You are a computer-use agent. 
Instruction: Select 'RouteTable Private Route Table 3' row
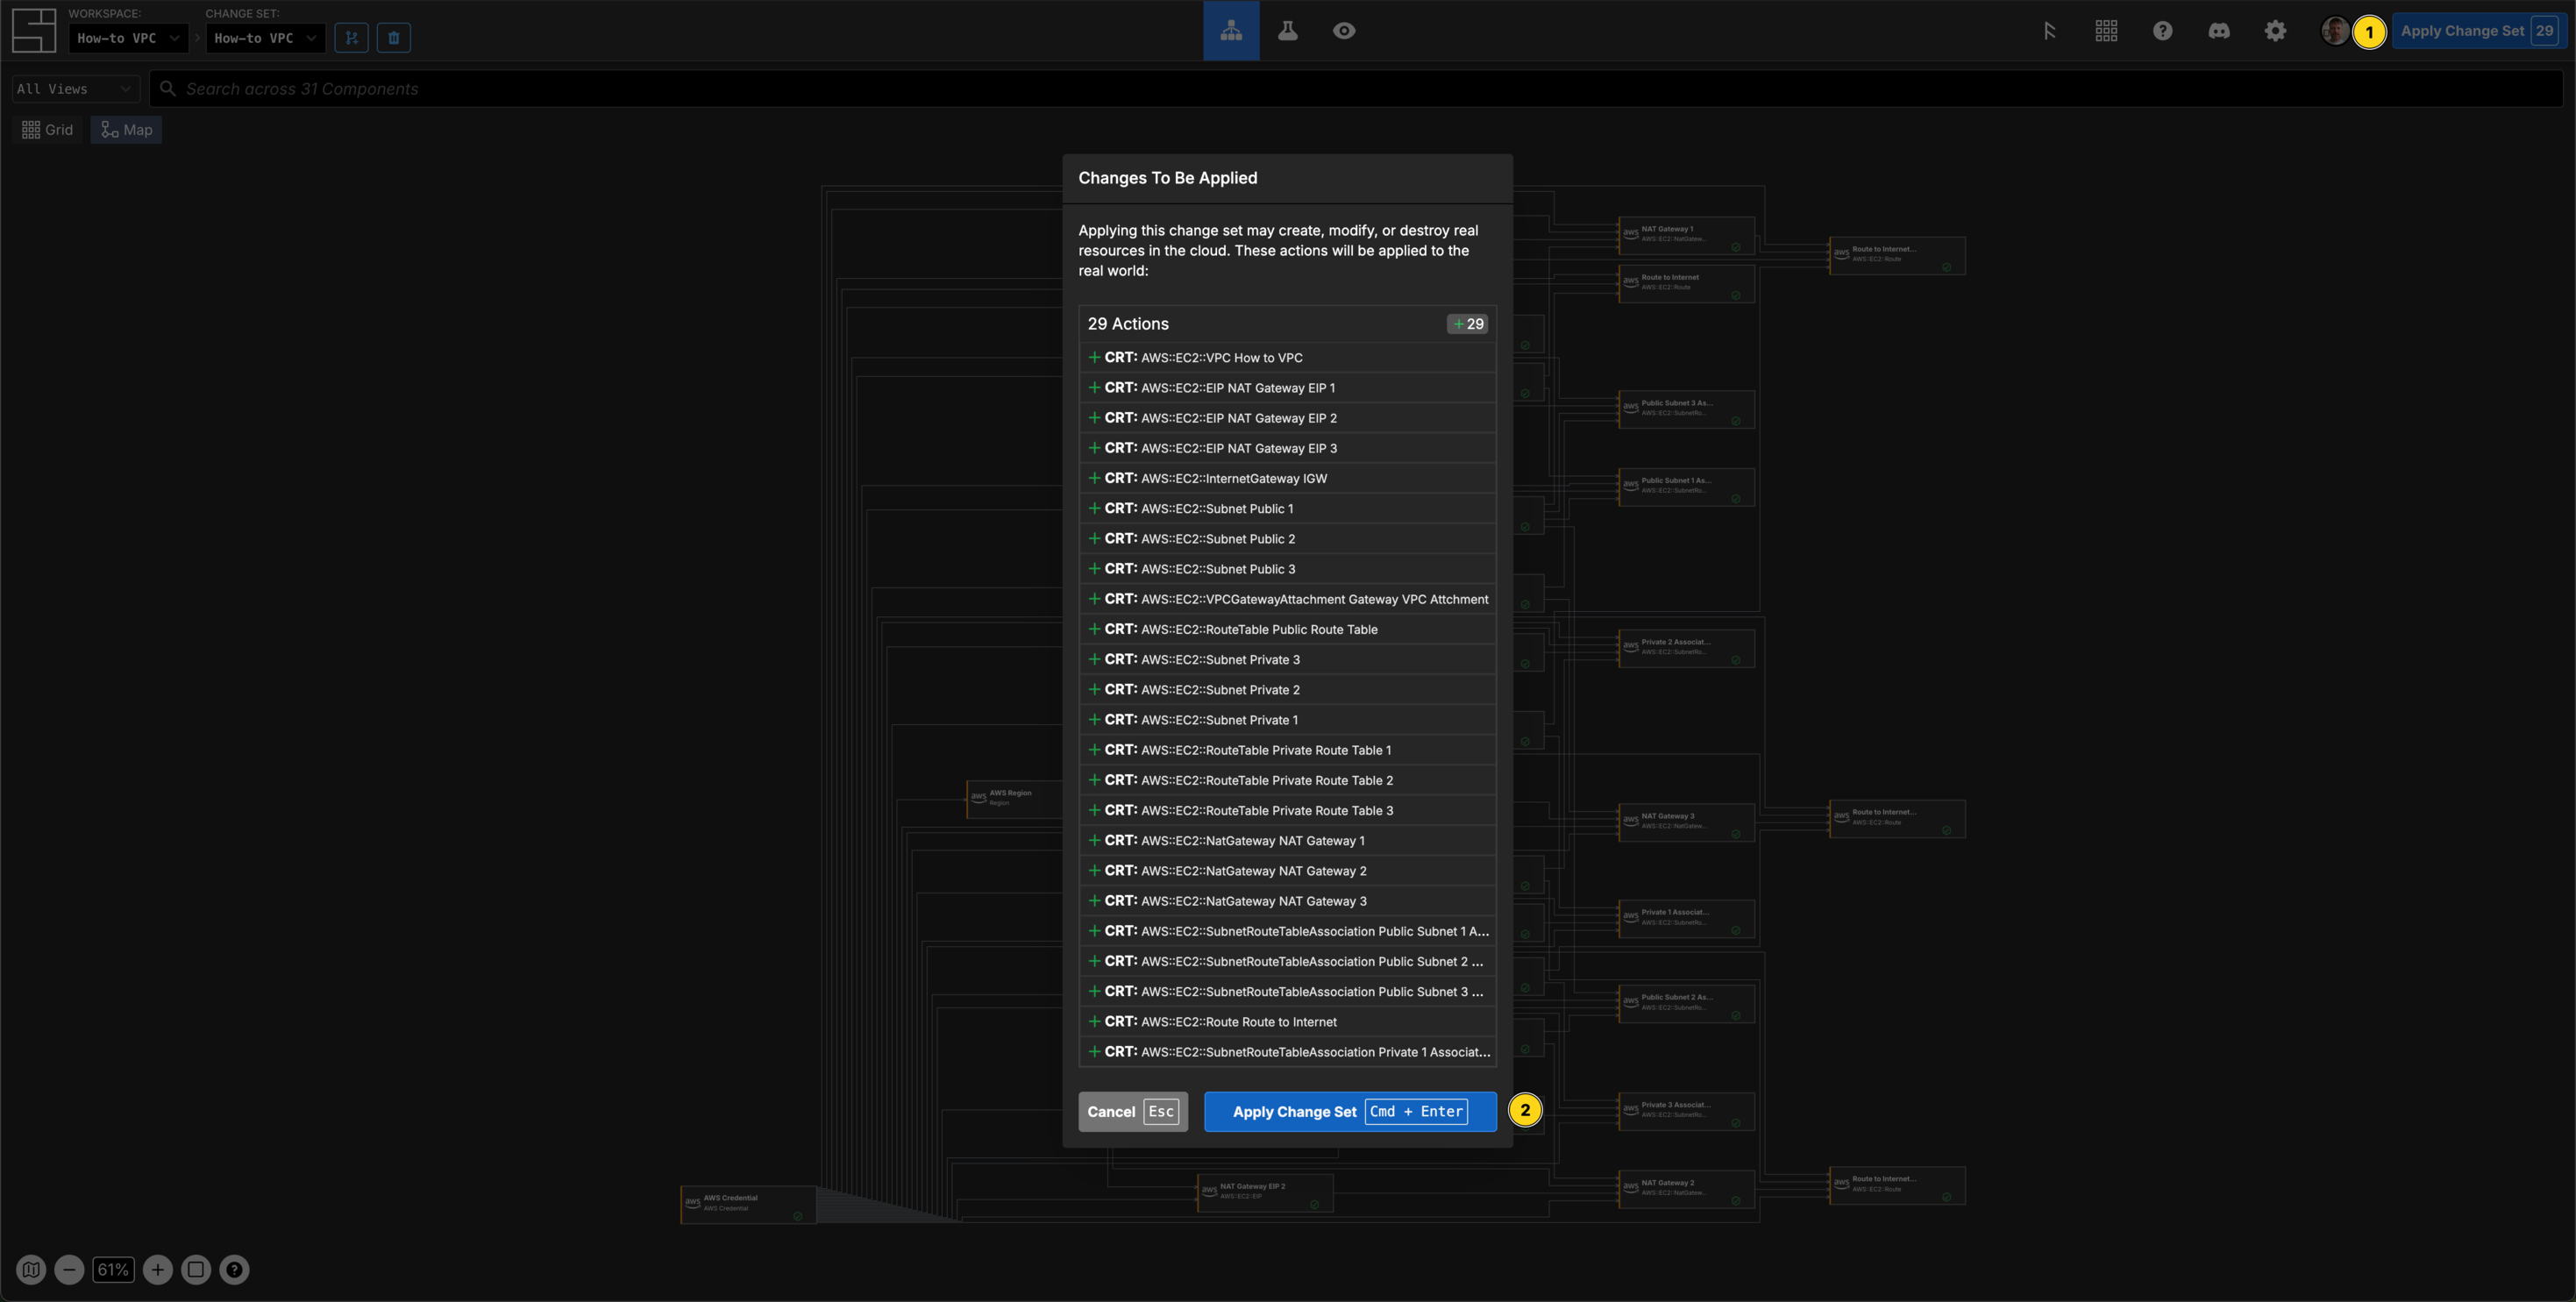click(1287, 811)
